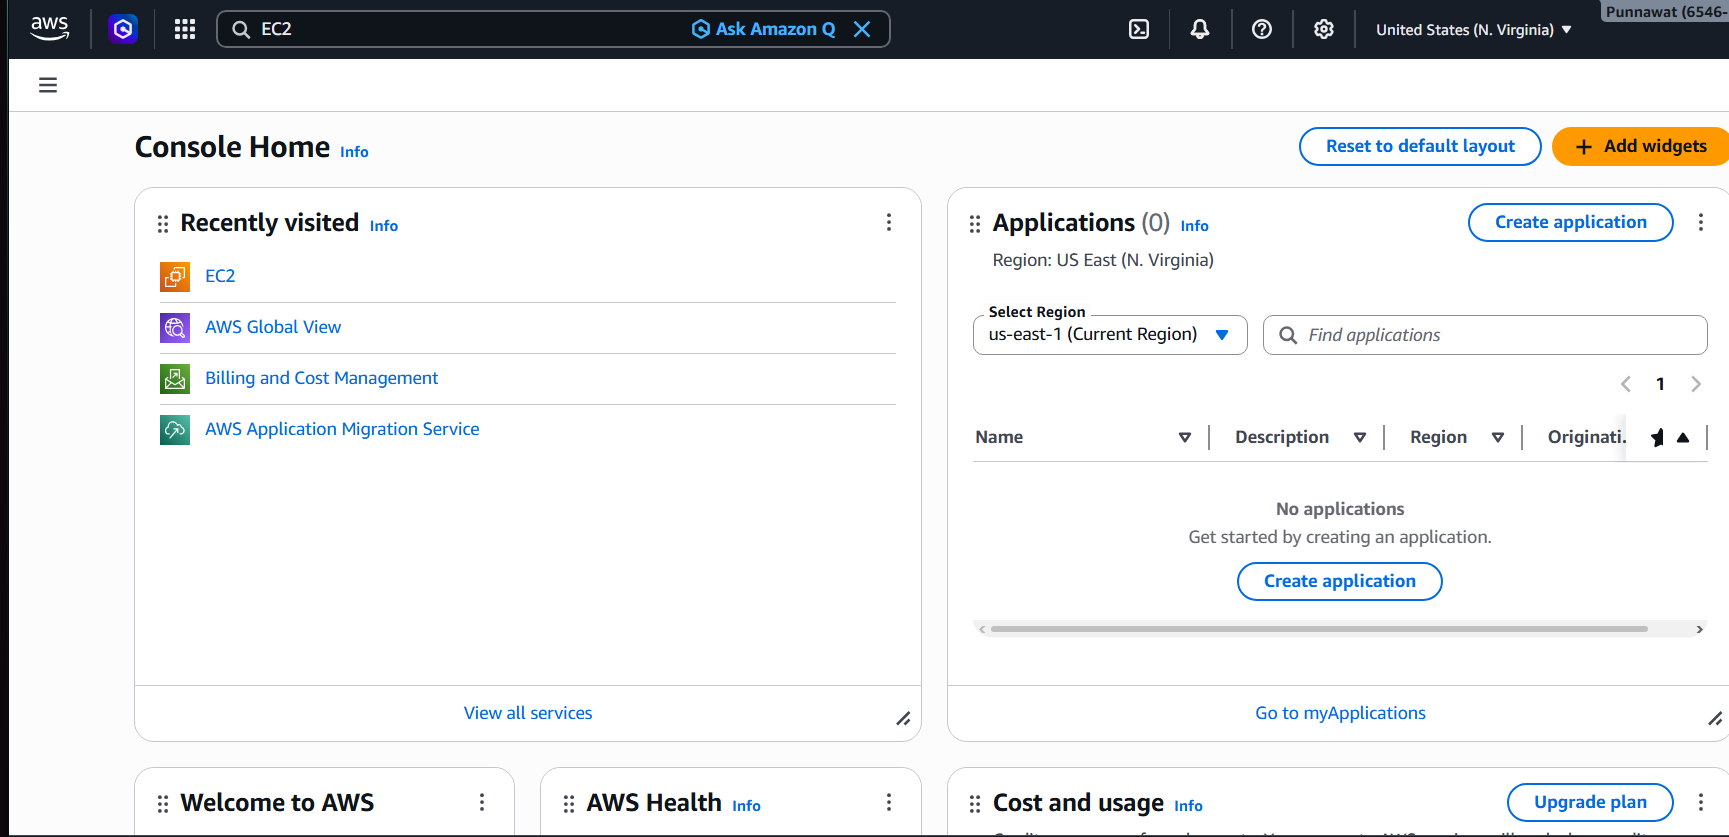This screenshot has height=837, width=1729.
Task: Click Reset to default layout button
Action: (x=1420, y=146)
